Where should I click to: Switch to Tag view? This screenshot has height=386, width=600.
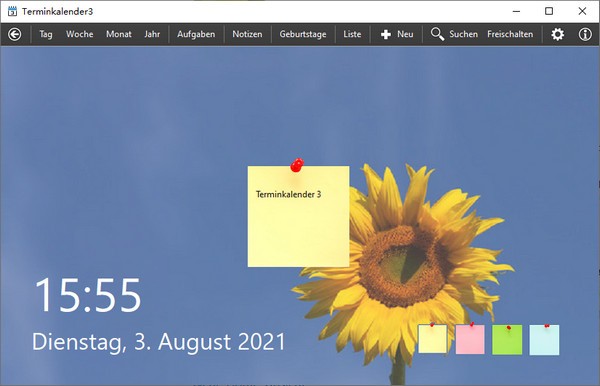(x=46, y=34)
